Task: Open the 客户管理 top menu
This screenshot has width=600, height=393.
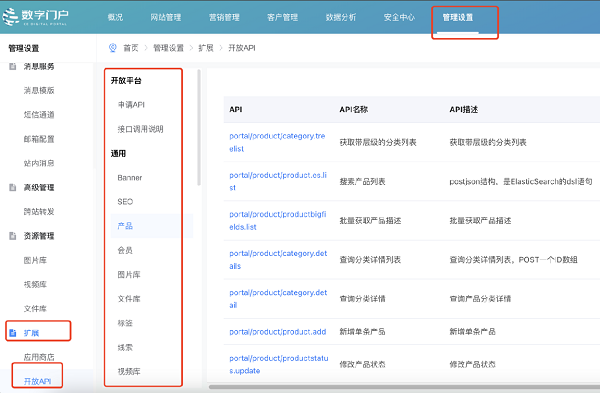Action: click(x=282, y=17)
